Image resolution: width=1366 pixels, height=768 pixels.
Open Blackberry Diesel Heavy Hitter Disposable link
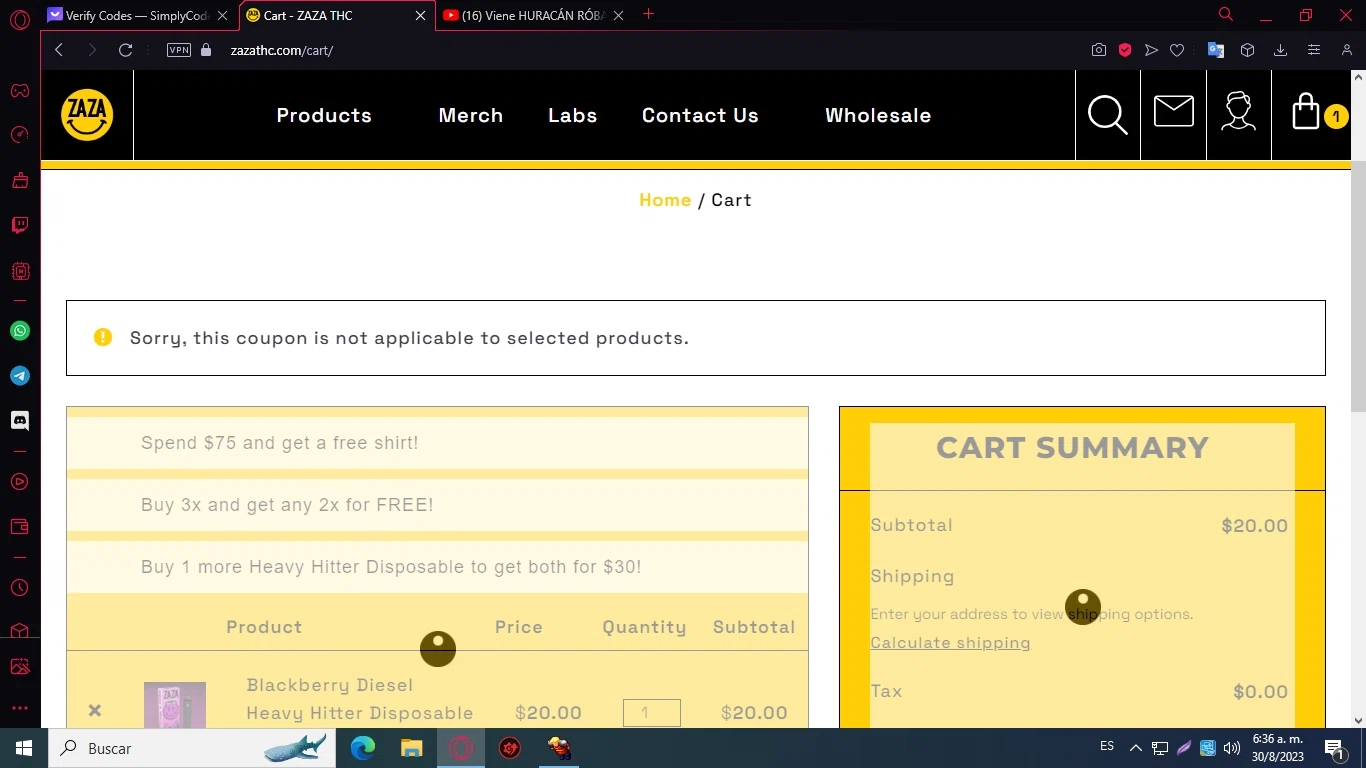pos(360,699)
